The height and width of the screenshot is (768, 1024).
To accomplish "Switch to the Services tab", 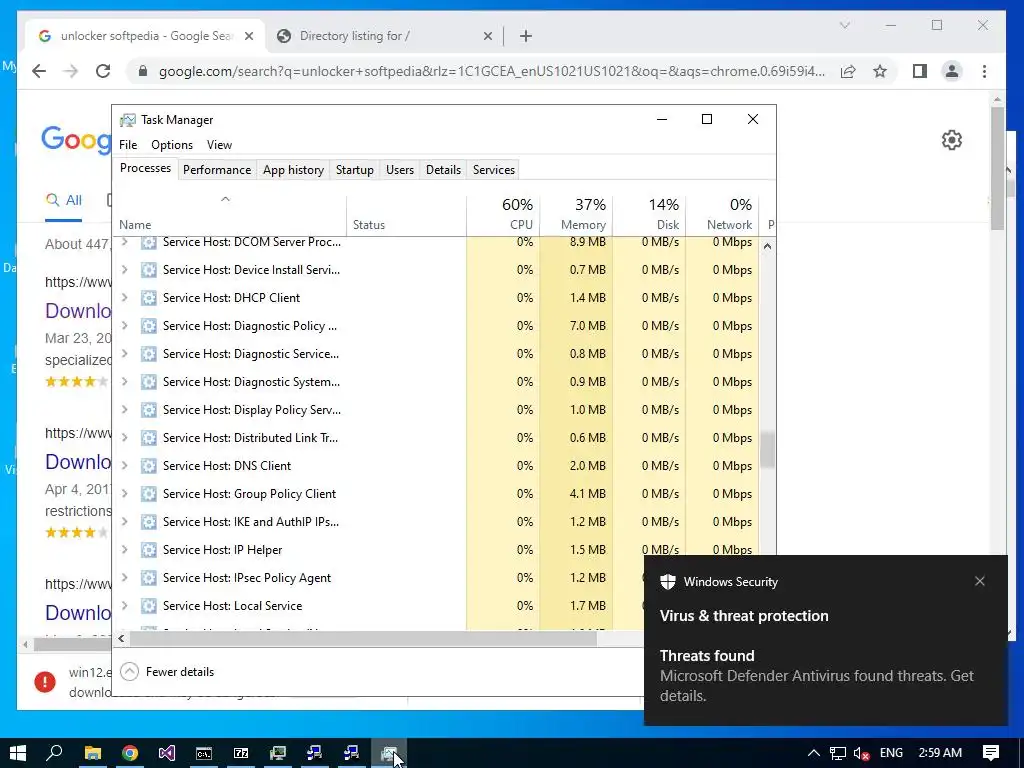I will (x=494, y=170).
